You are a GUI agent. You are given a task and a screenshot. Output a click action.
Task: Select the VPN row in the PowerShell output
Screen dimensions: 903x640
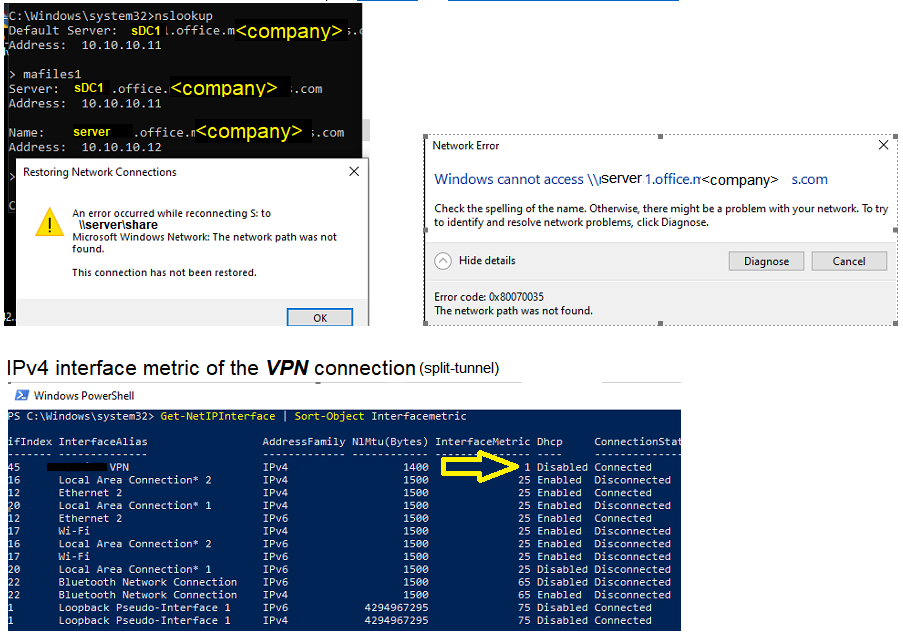click(x=120, y=467)
